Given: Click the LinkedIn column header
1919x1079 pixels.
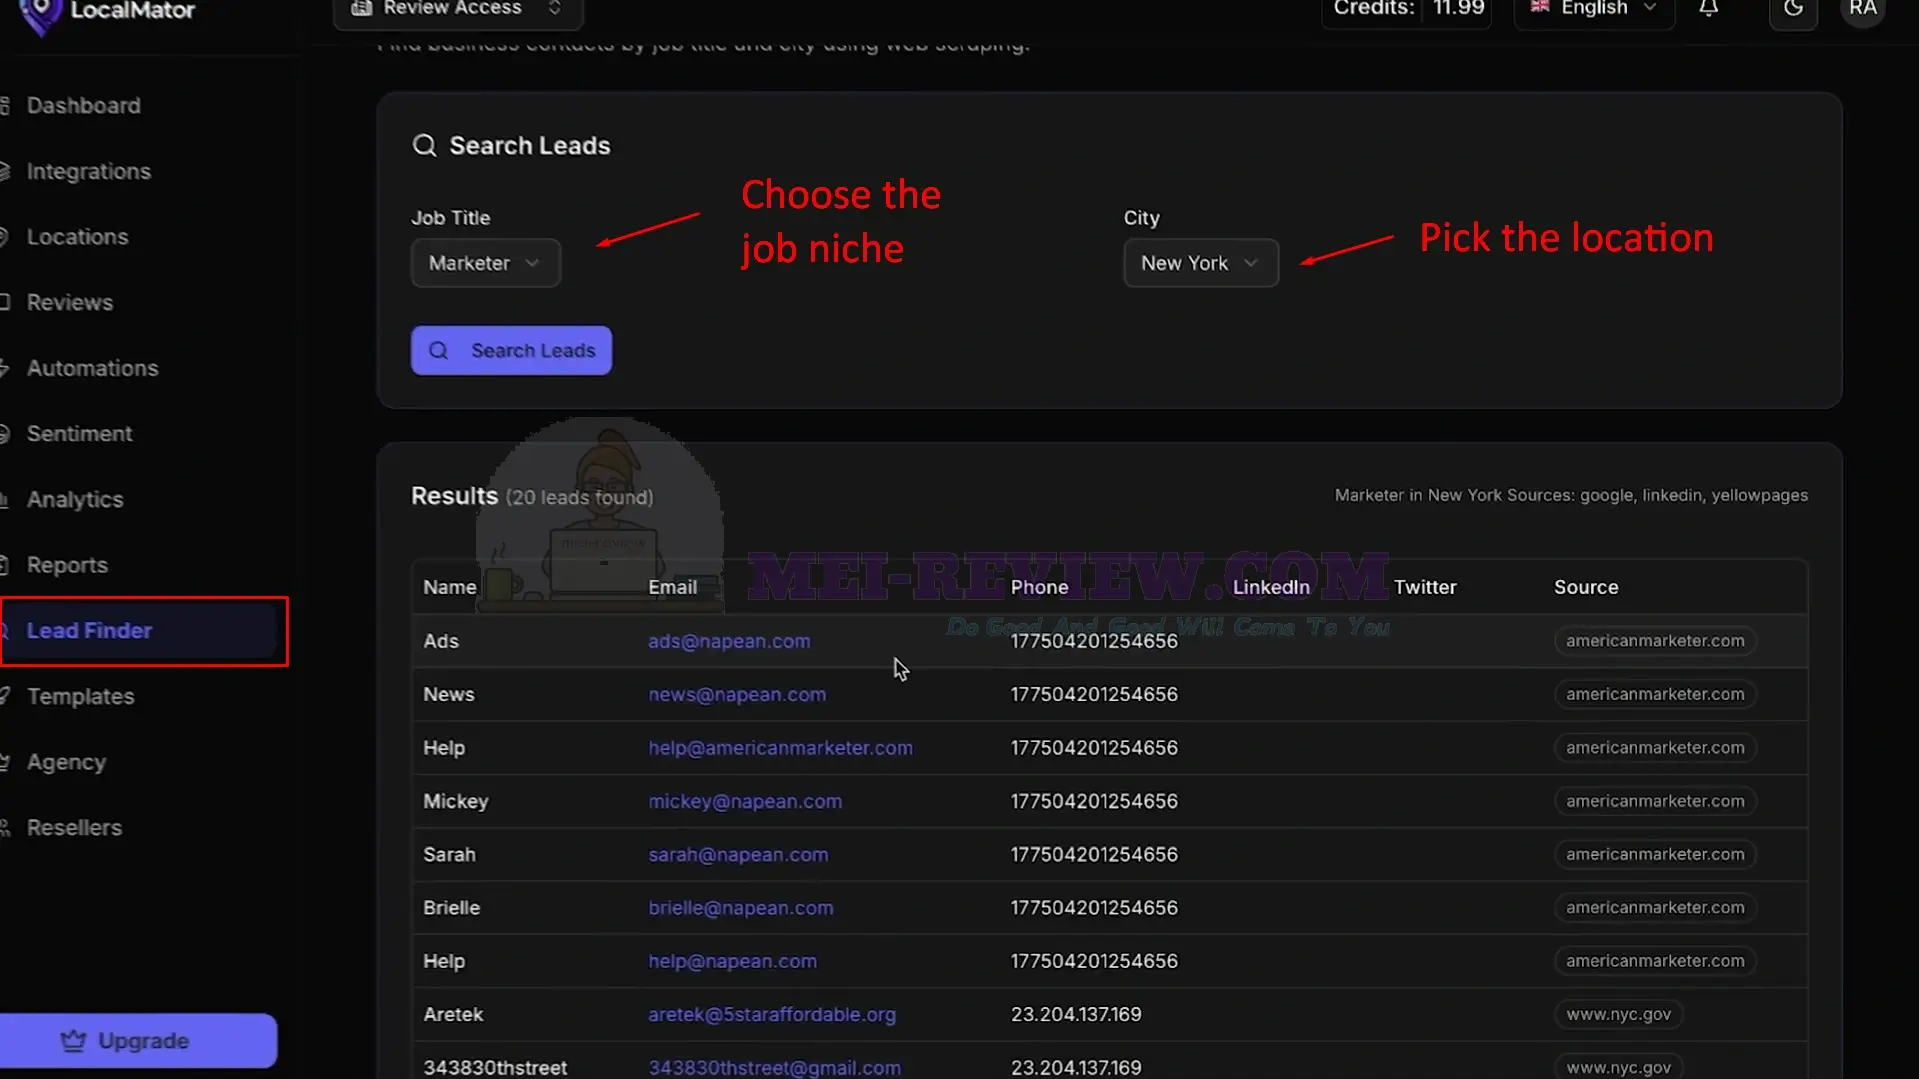Looking at the screenshot, I should [1271, 587].
